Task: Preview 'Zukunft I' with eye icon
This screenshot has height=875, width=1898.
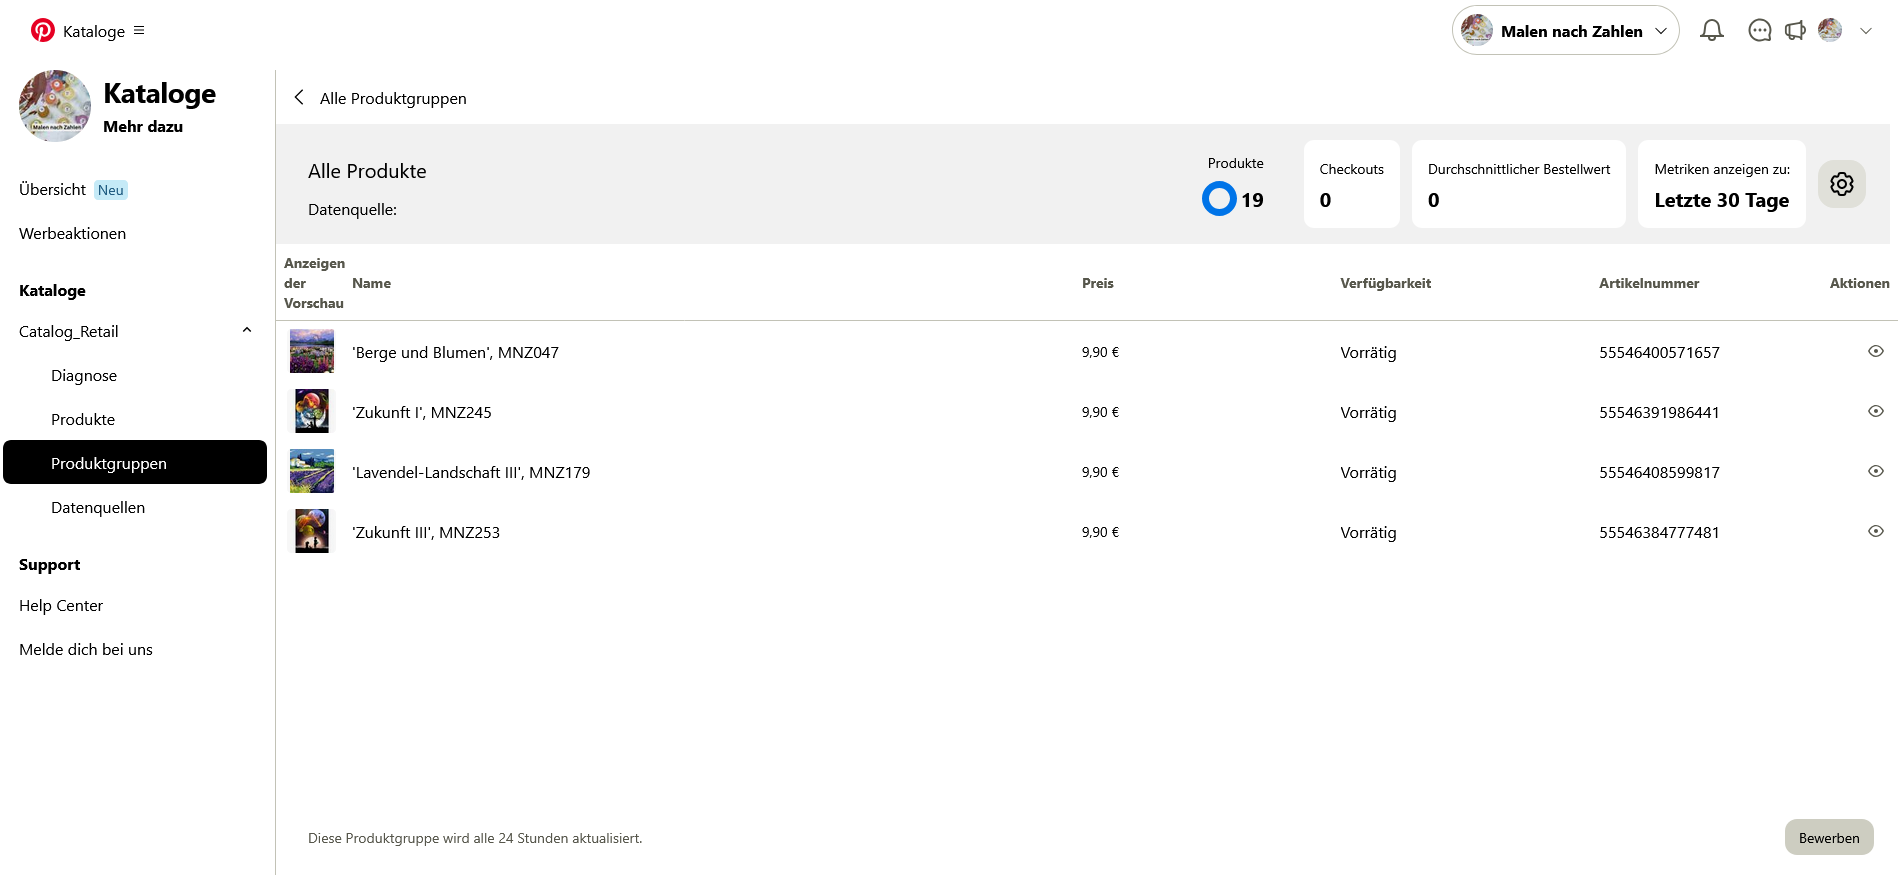Action: point(1876,412)
